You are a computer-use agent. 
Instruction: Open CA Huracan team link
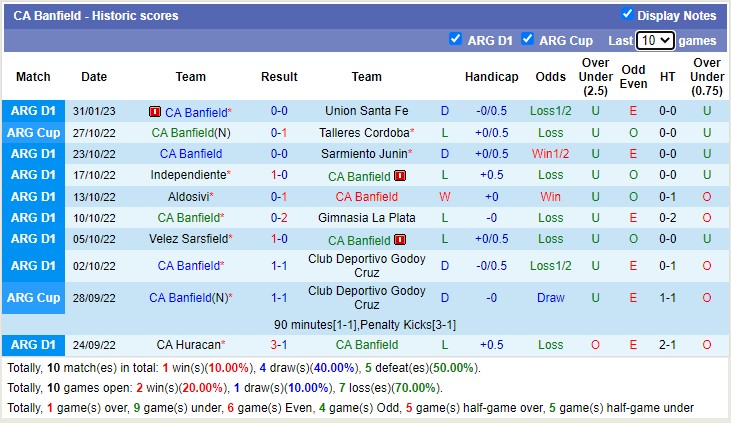pyautogui.click(x=188, y=345)
